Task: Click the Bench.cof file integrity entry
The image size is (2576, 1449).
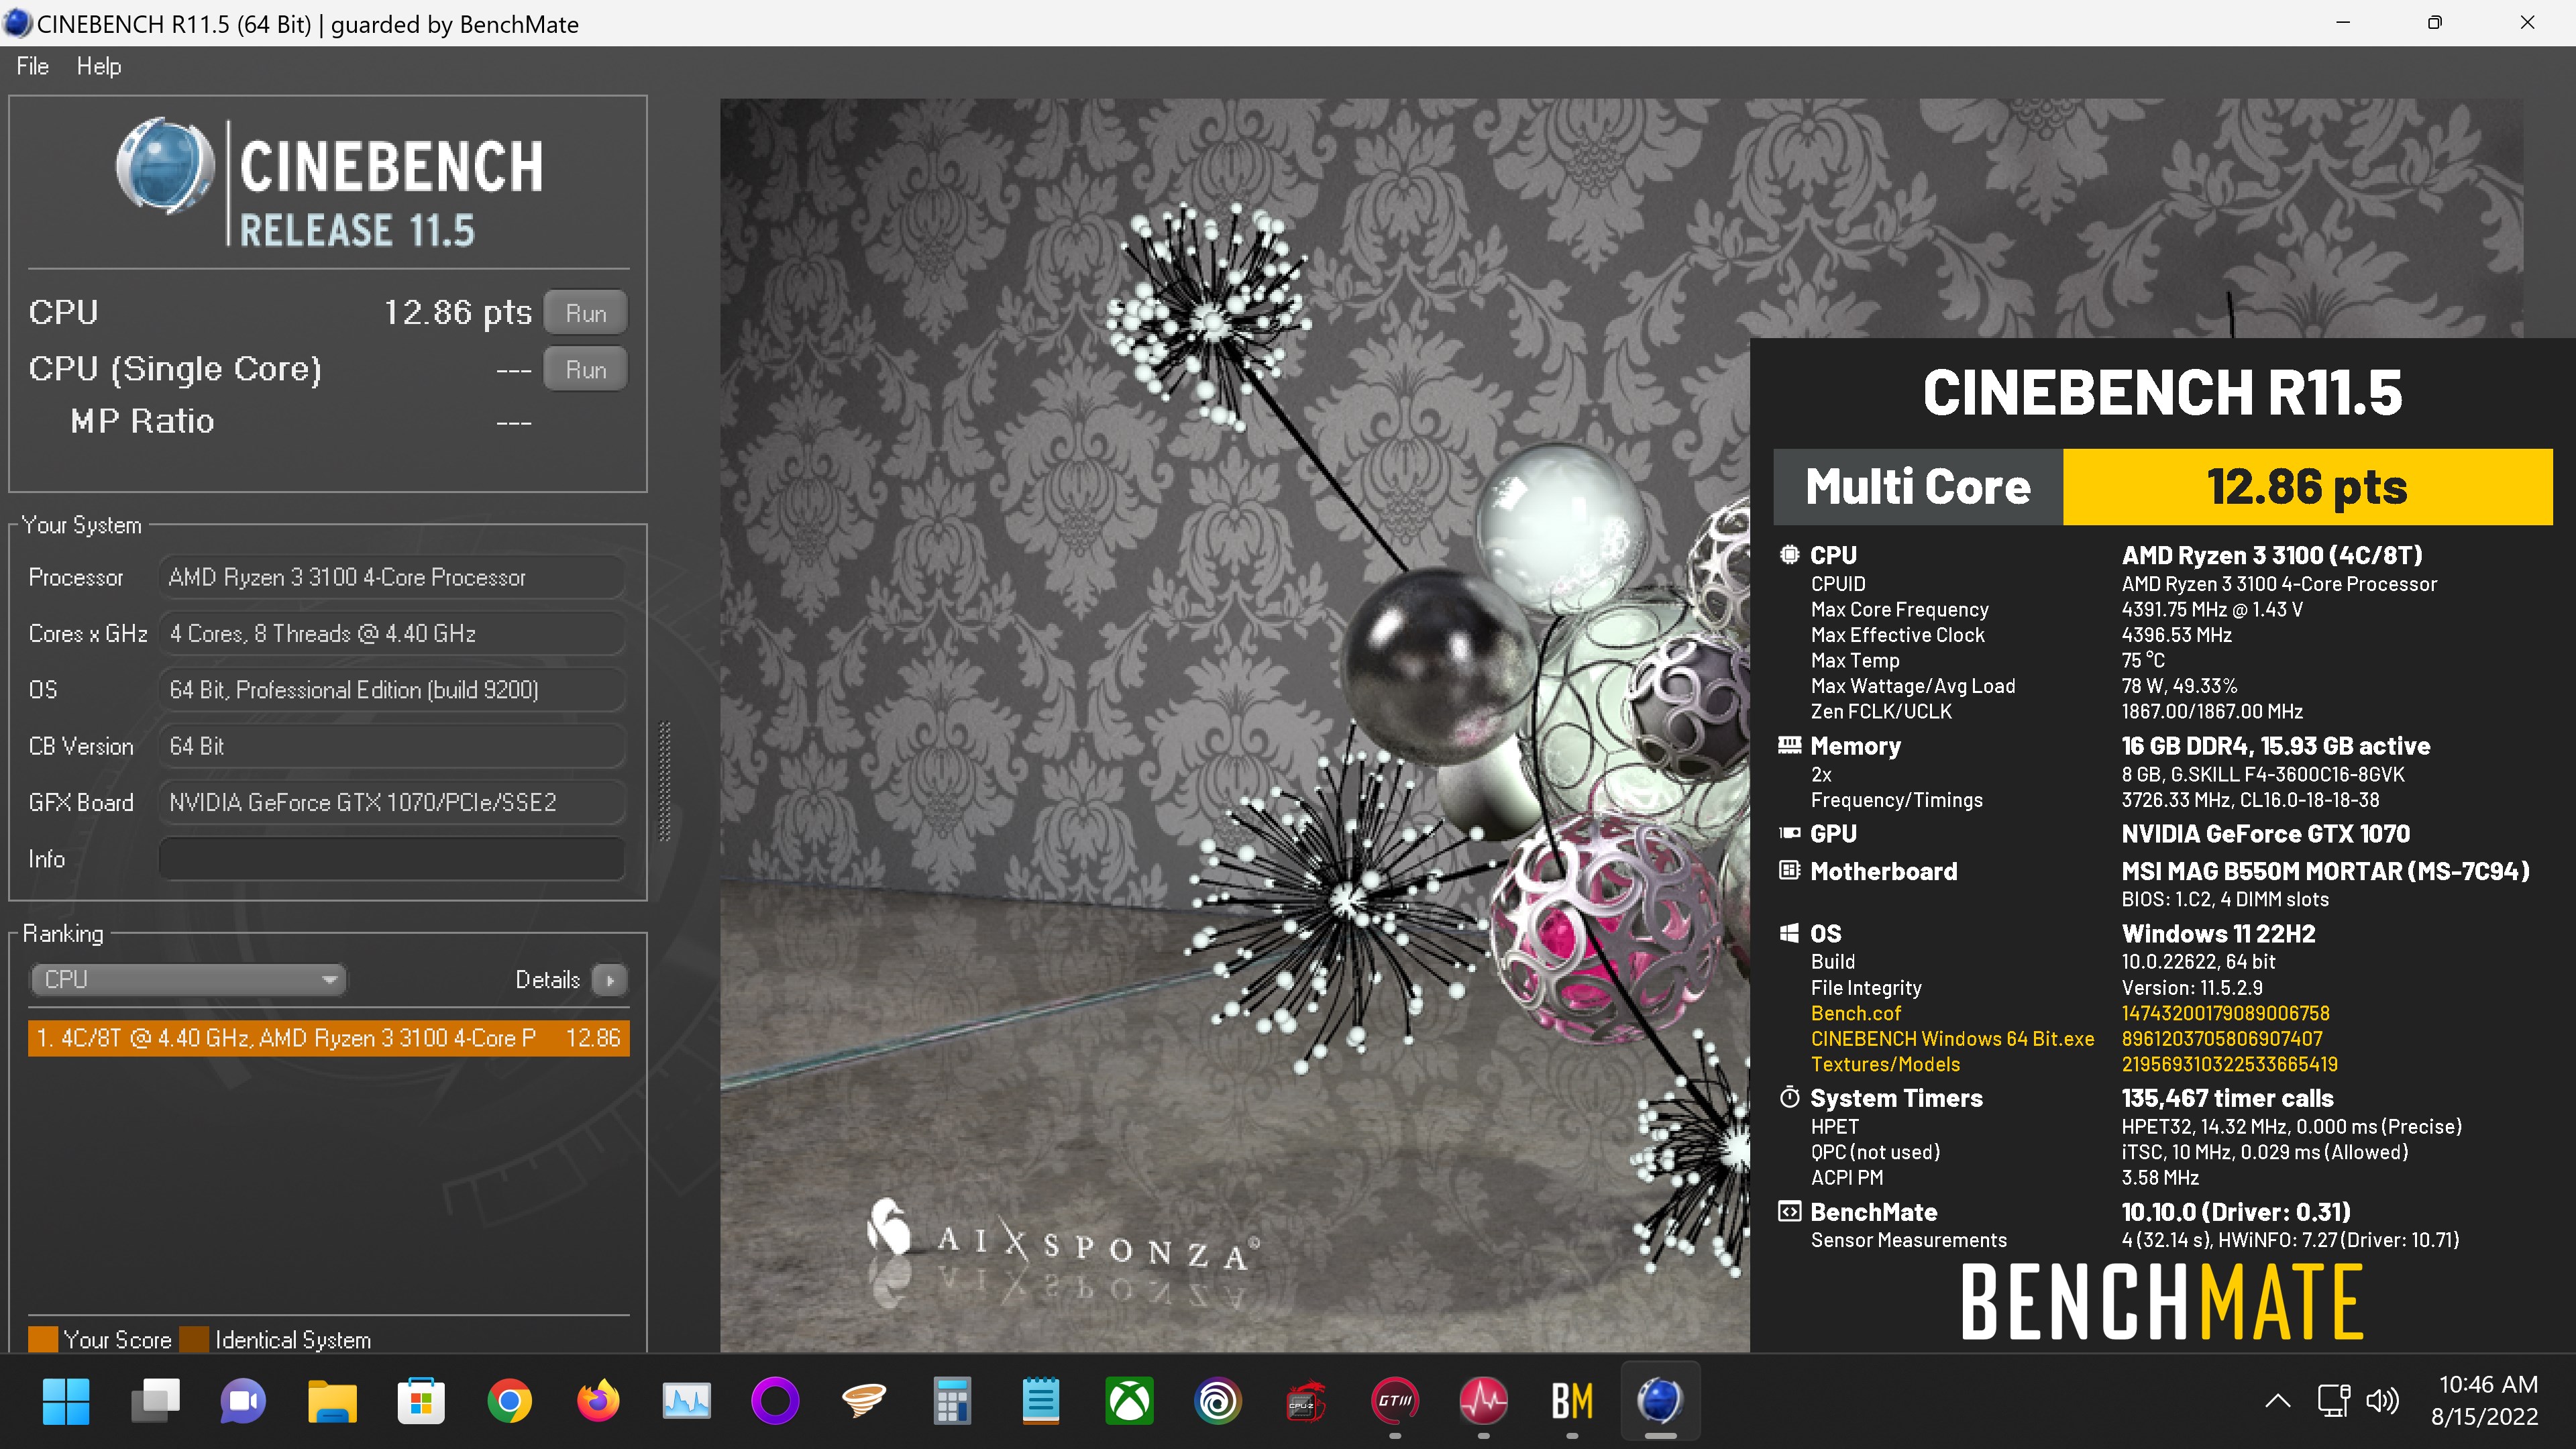Action: 1856,1013
